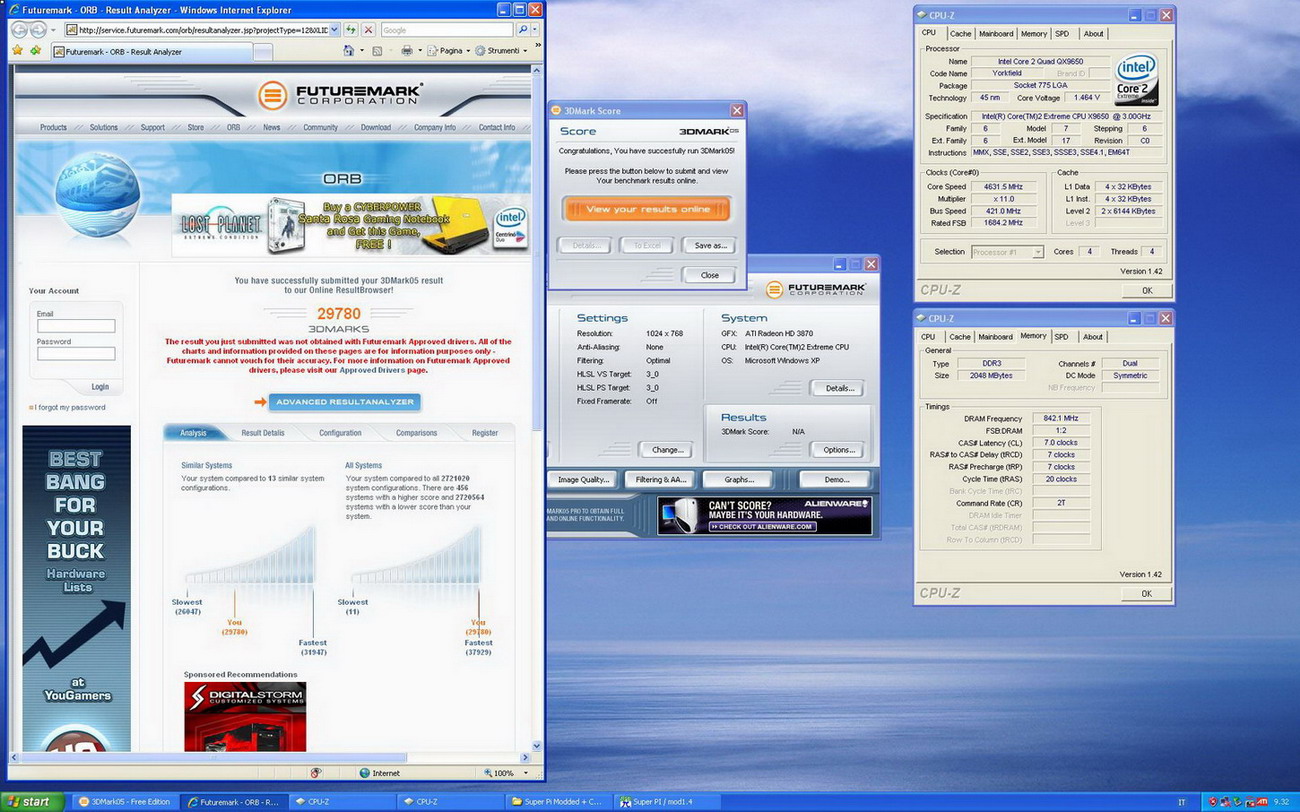Click the Options... button under Results
Image resolution: width=1300 pixels, height=812 pixels.
pos(838,450)
